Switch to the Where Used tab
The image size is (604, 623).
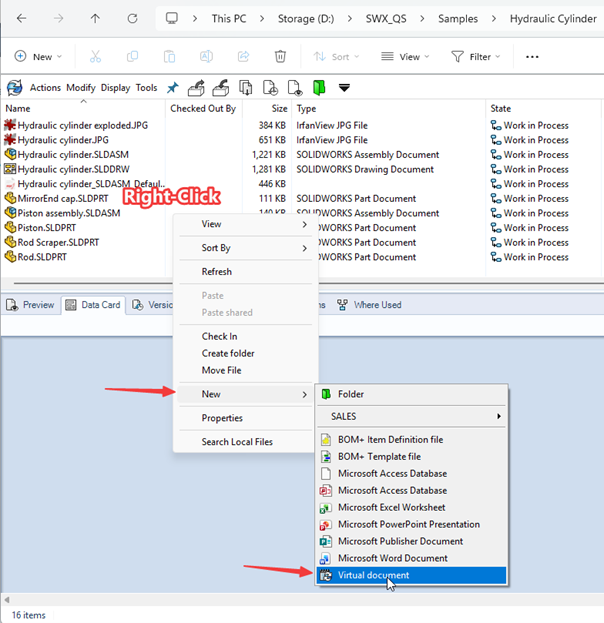tap(370, 305)
